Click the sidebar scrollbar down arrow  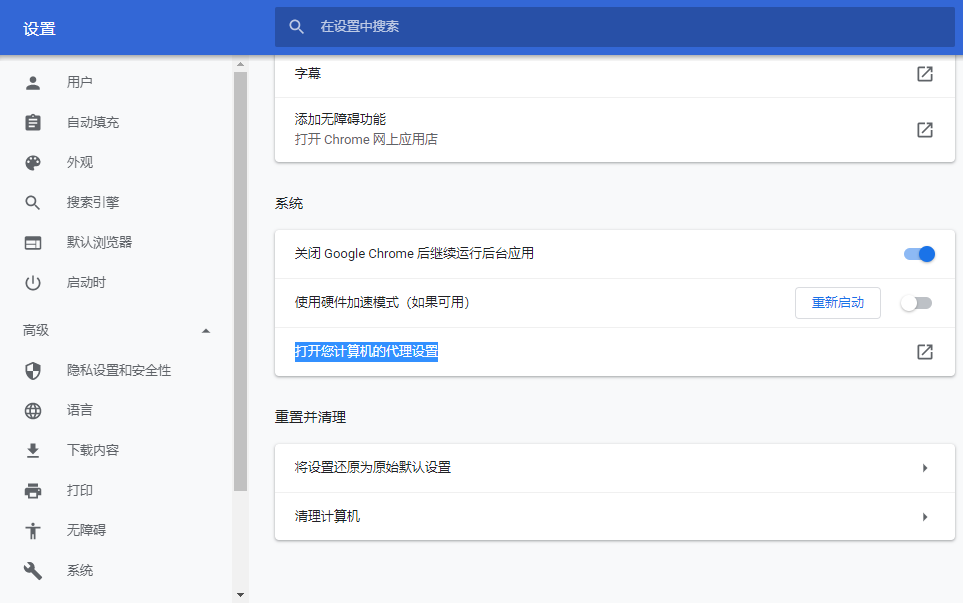[x=240, y=594]
